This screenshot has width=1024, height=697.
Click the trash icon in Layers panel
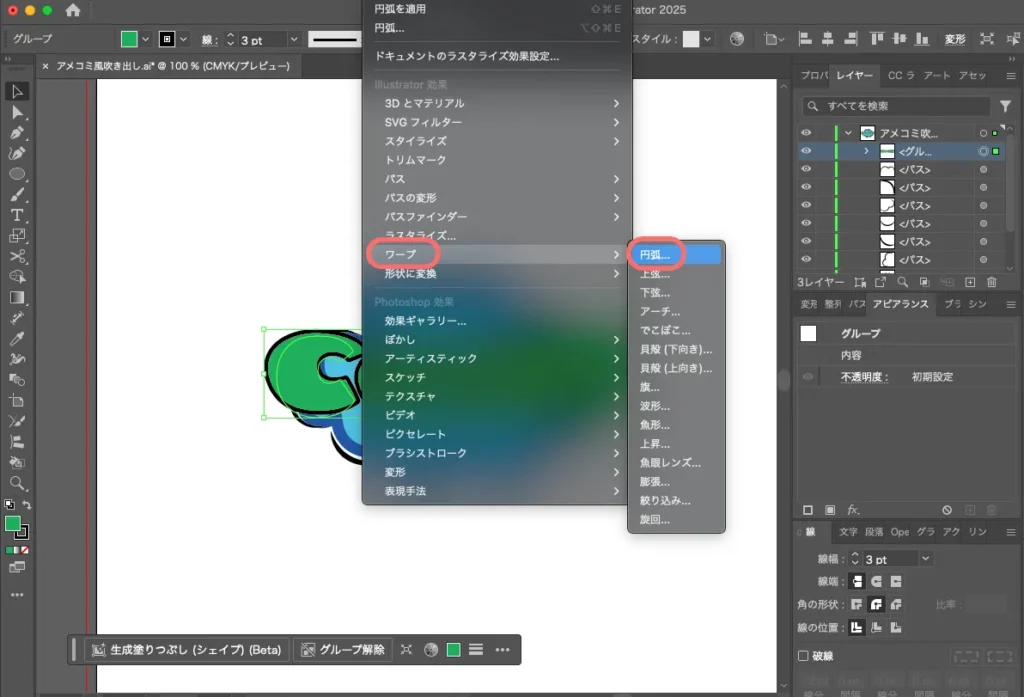point(992,283)
